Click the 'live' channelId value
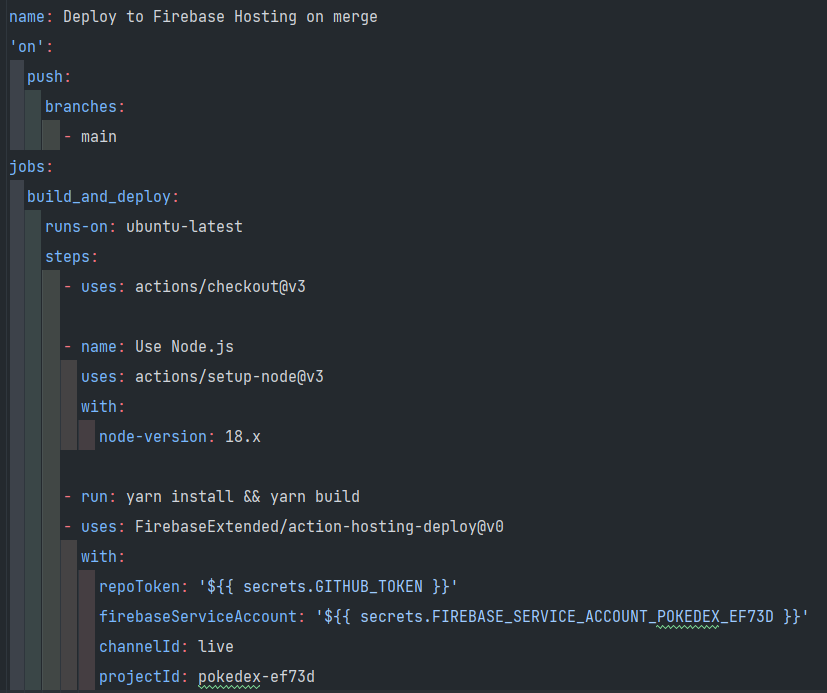 [216, 647]
